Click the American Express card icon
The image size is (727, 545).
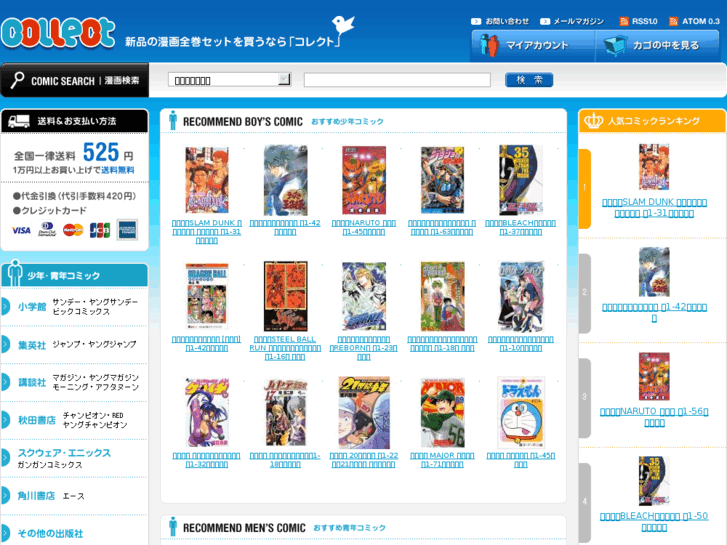(x=127, y=230)
